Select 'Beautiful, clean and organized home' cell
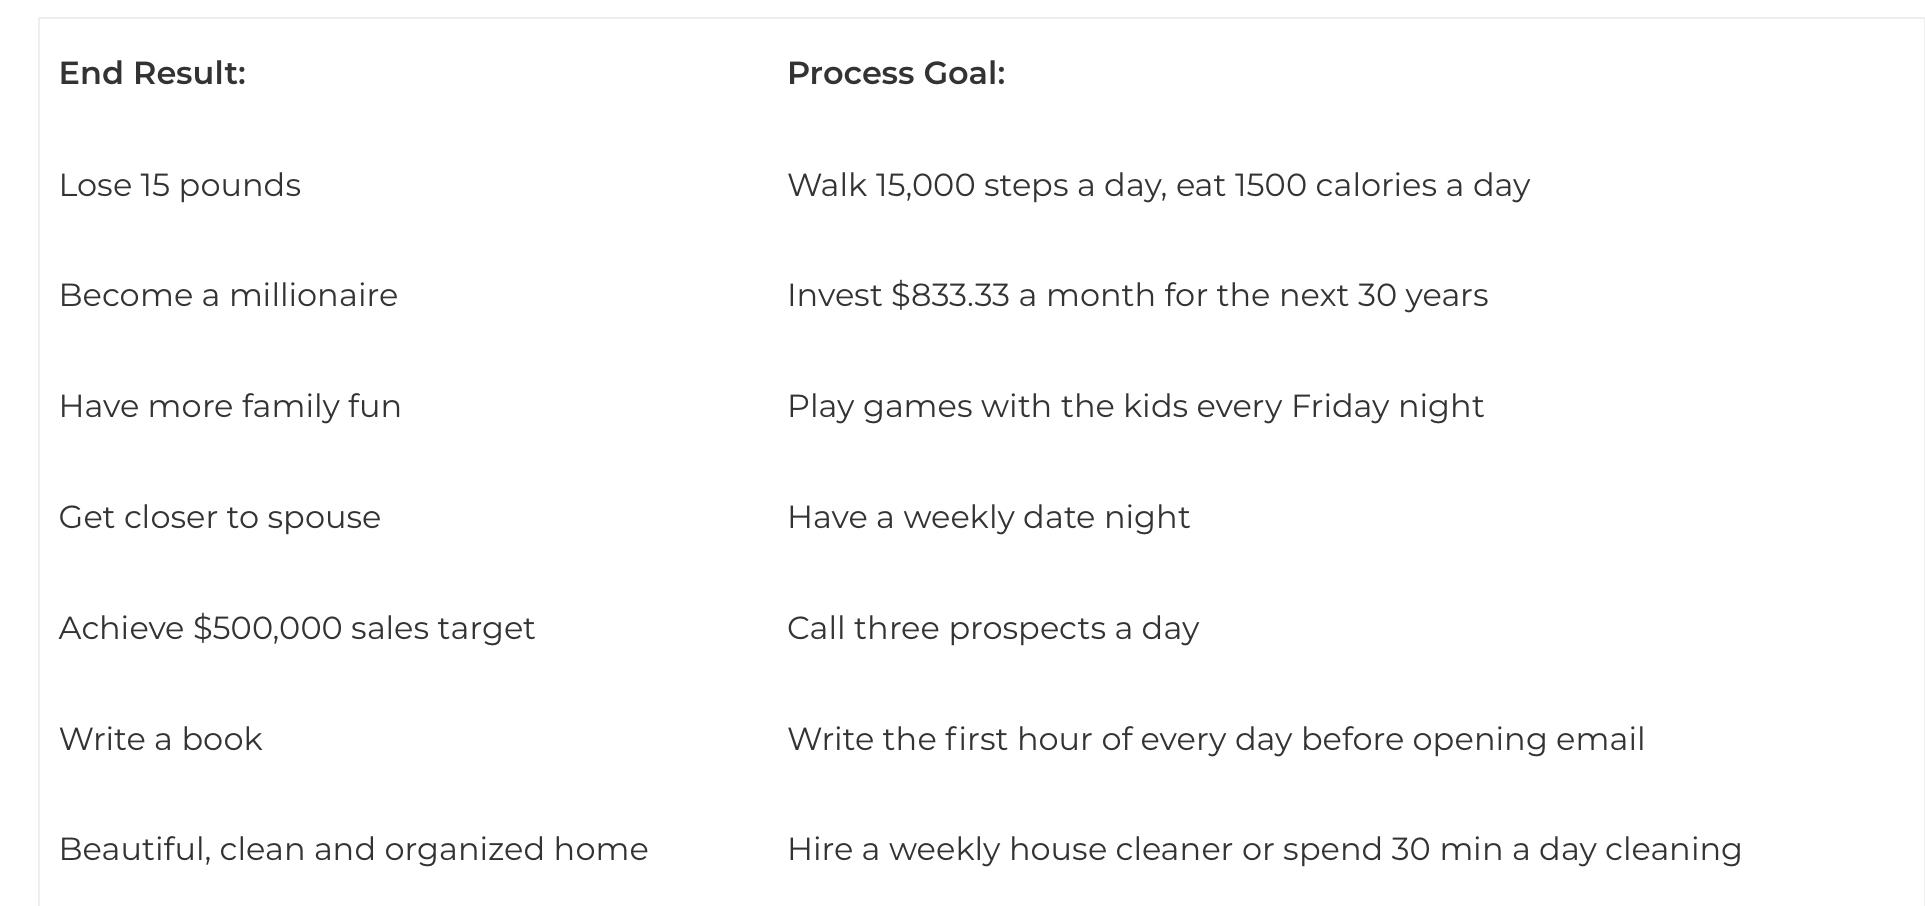Viewport: 1925px width, 906px height. [x=353, y=849]
